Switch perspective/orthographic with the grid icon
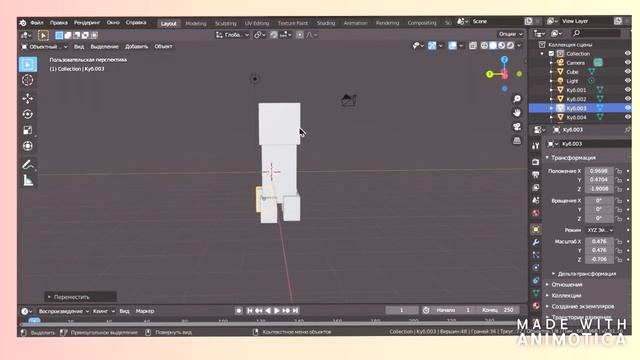 517,140
